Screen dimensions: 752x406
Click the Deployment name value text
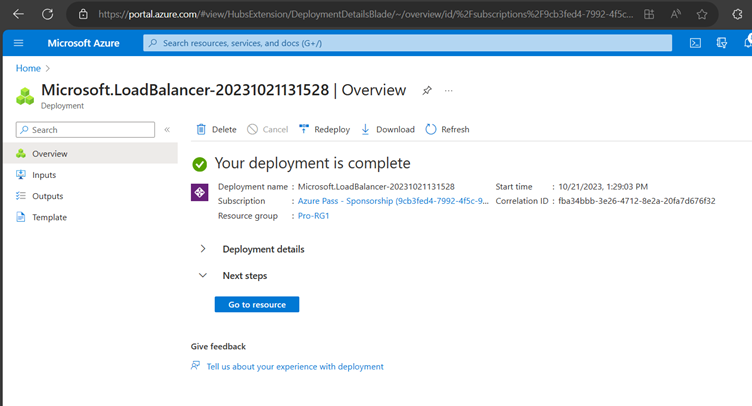tap(376, 186)
